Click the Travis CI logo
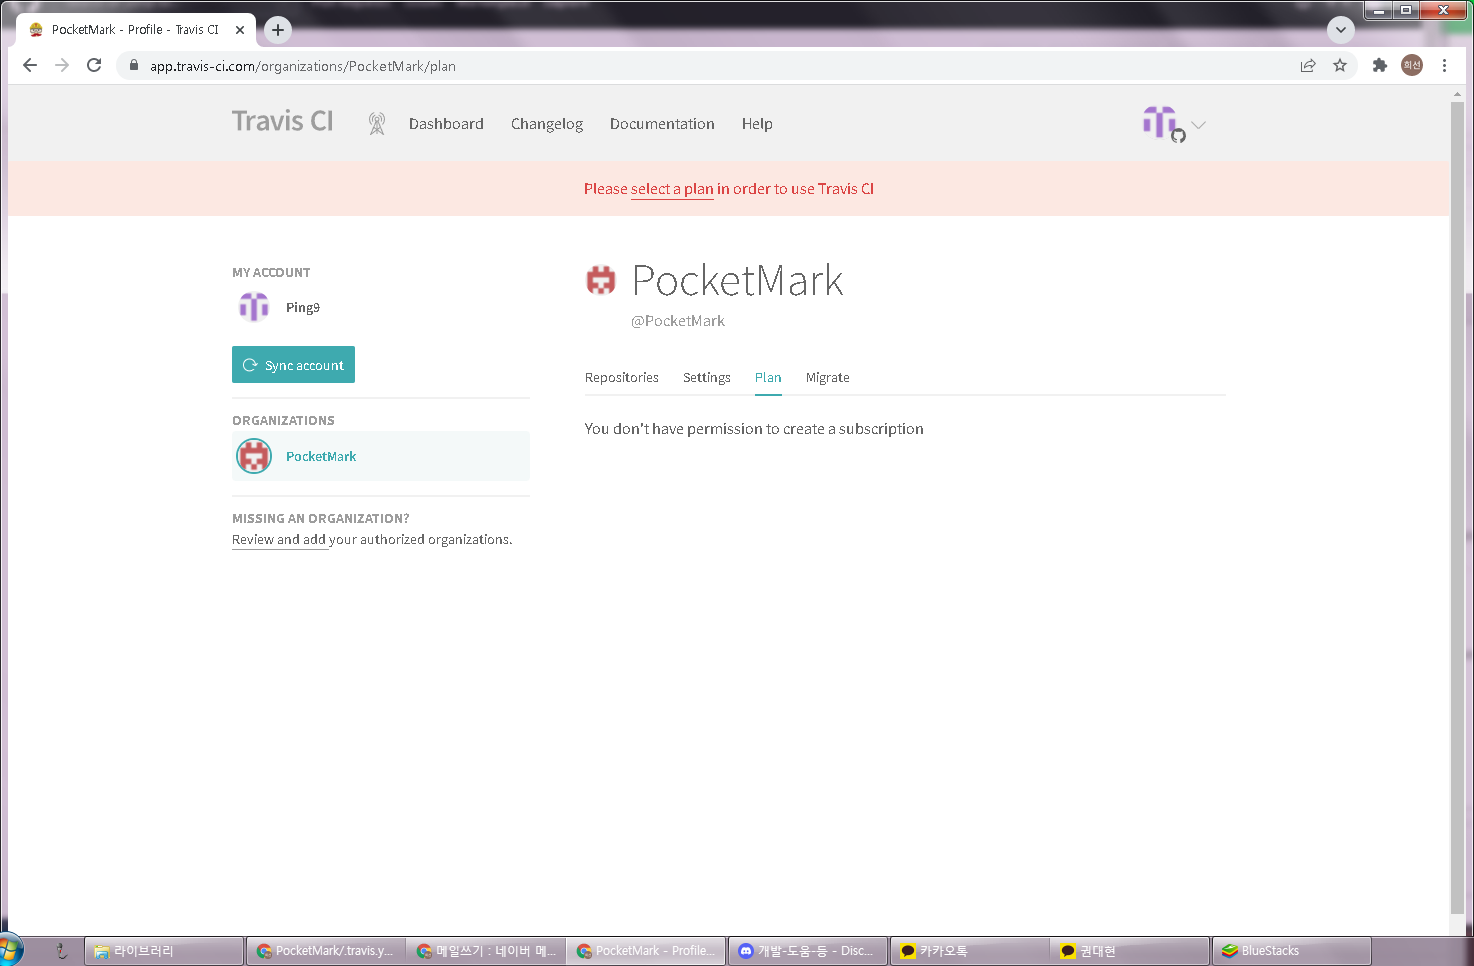This screenshot has height=966, width=1474. tap(282, 121)
